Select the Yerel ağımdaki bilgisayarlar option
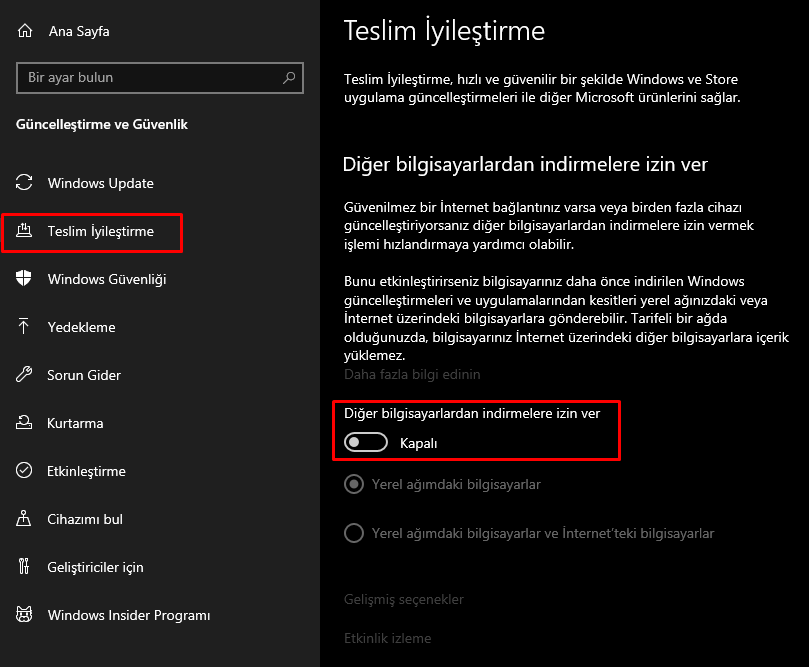Viewport: 809px width, 667px height. click(x=353, y=484)
